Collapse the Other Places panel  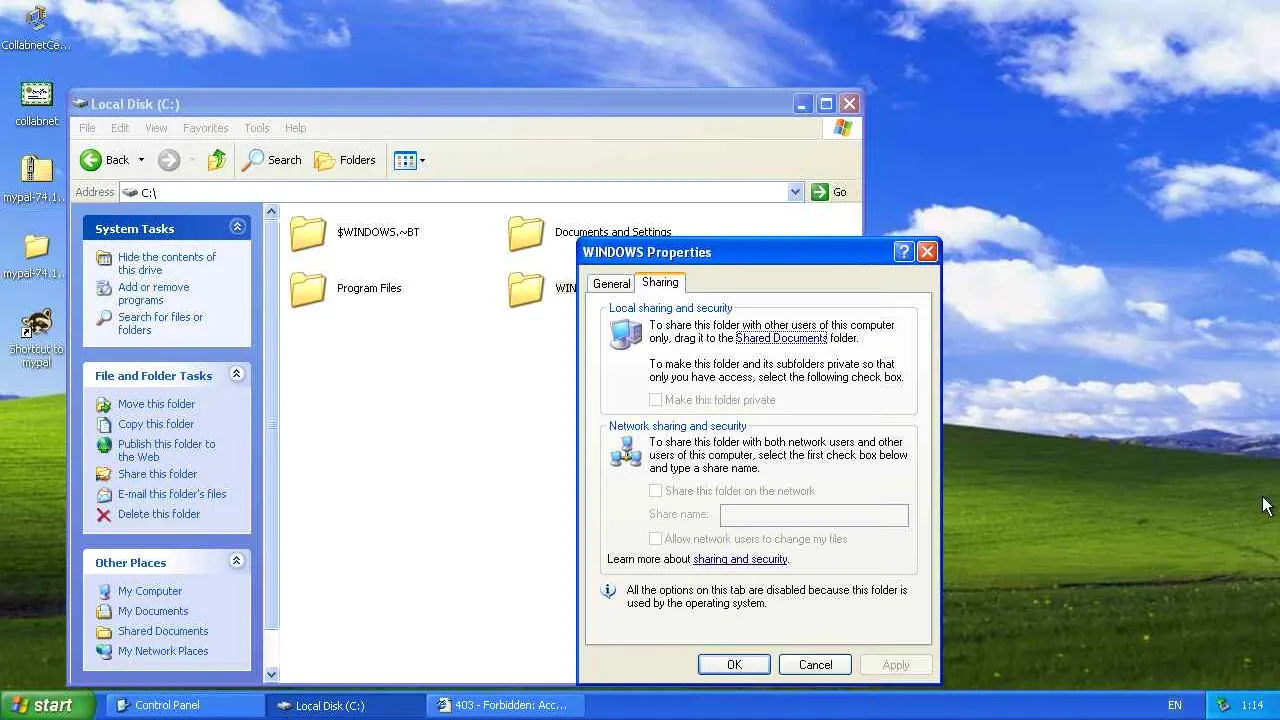click(237, 562)
